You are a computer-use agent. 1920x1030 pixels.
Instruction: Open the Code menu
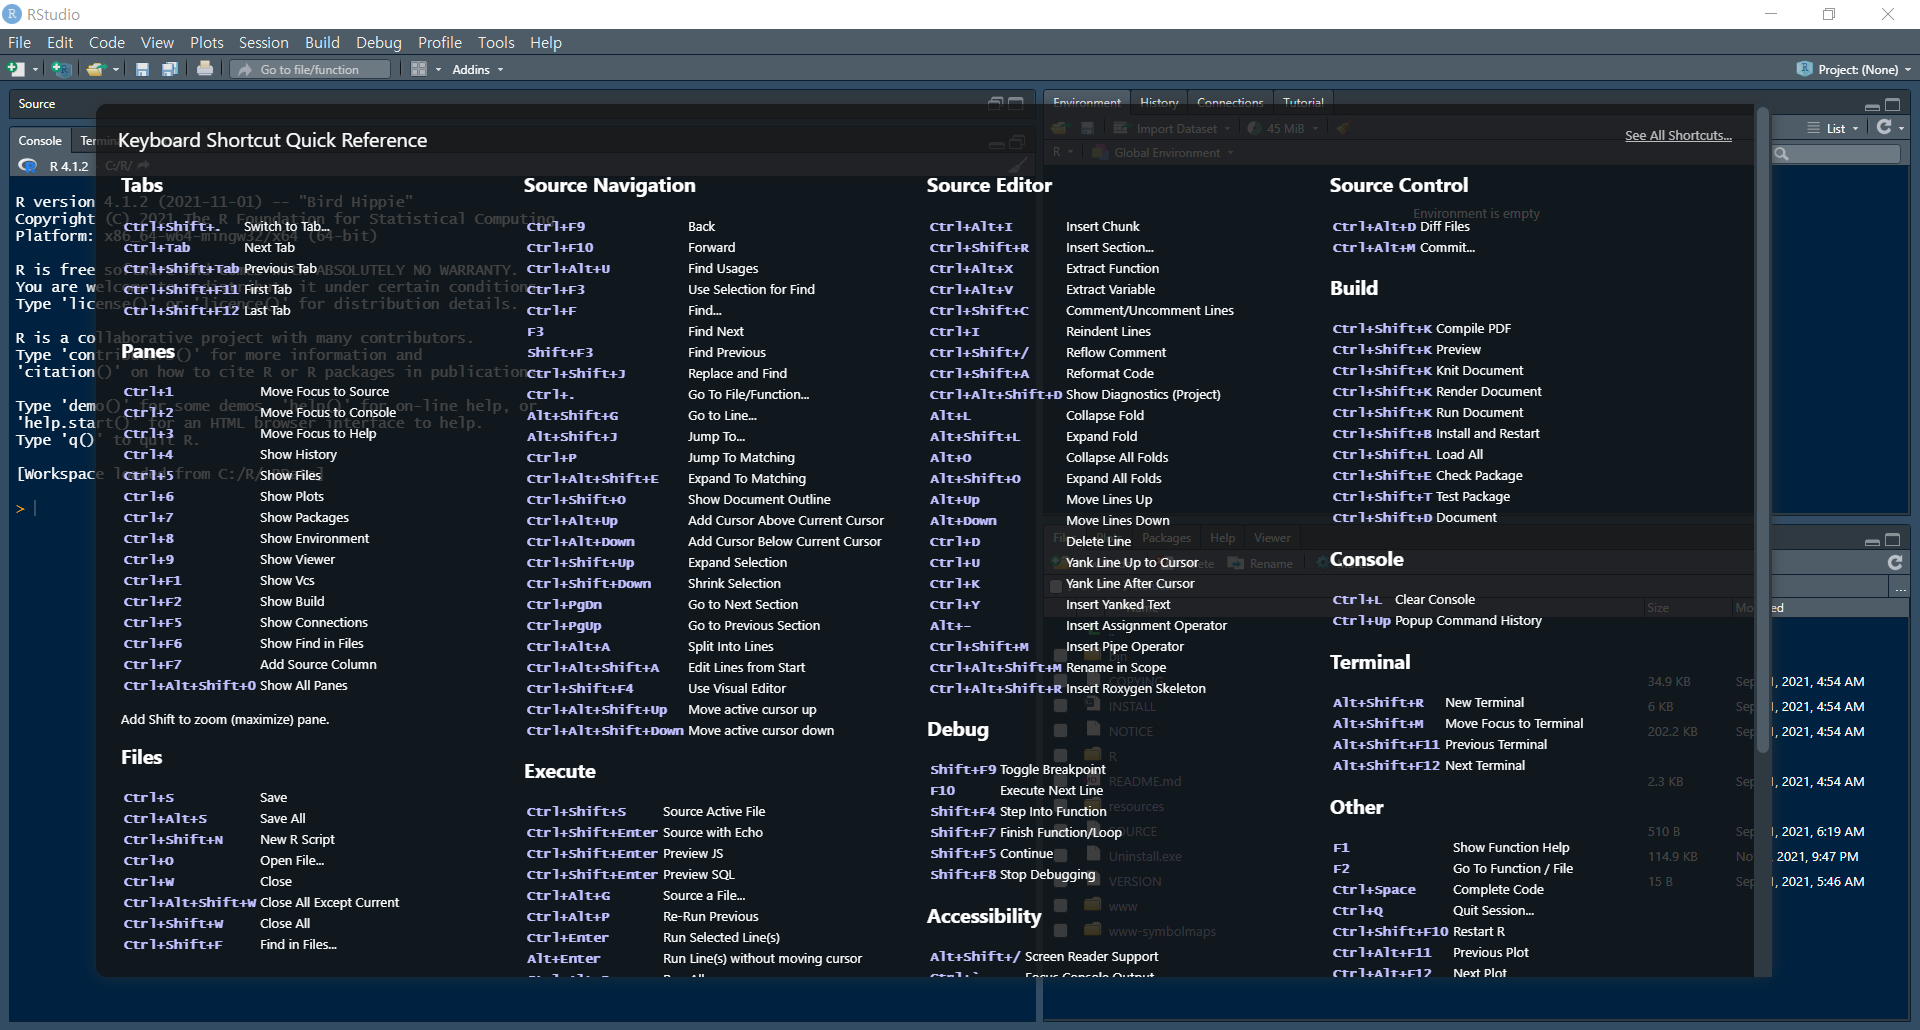coord(106,42)
